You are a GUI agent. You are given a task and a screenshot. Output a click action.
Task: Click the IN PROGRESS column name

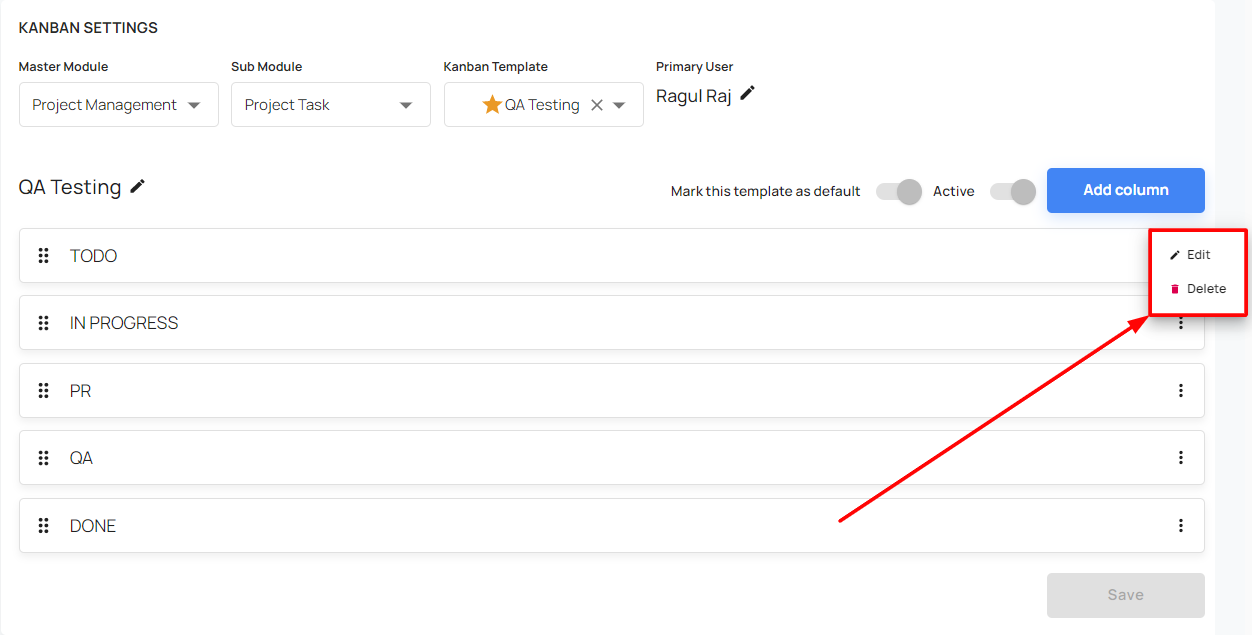pos(124,323)
